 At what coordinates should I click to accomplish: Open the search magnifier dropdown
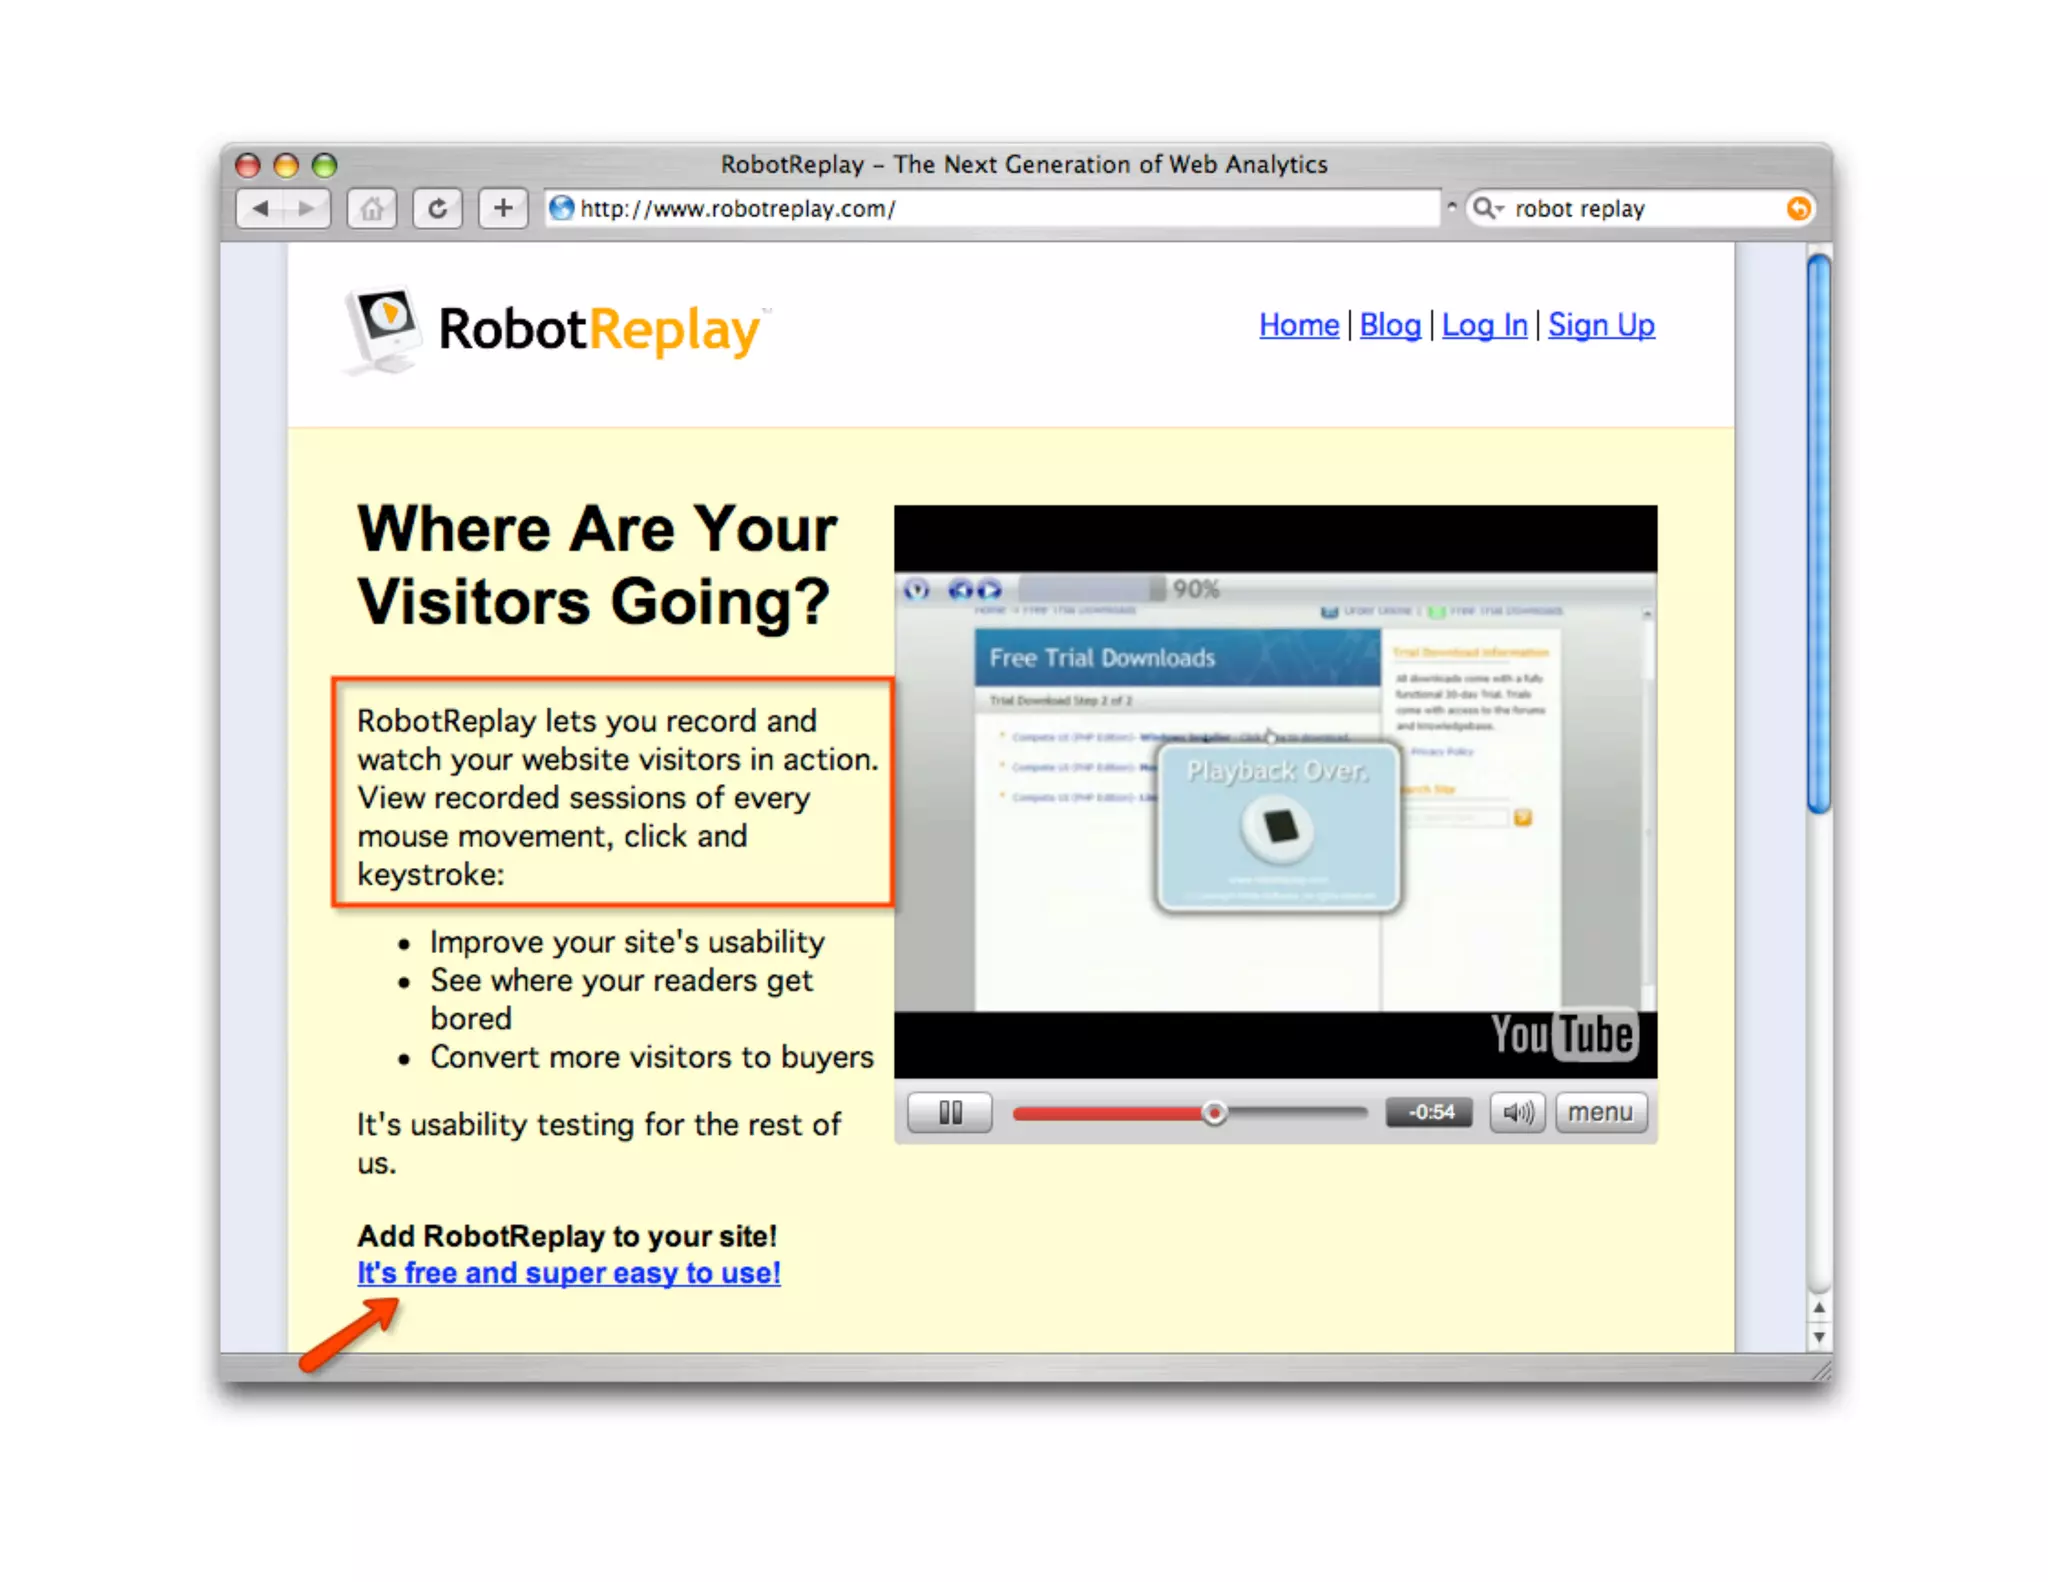1488,208
